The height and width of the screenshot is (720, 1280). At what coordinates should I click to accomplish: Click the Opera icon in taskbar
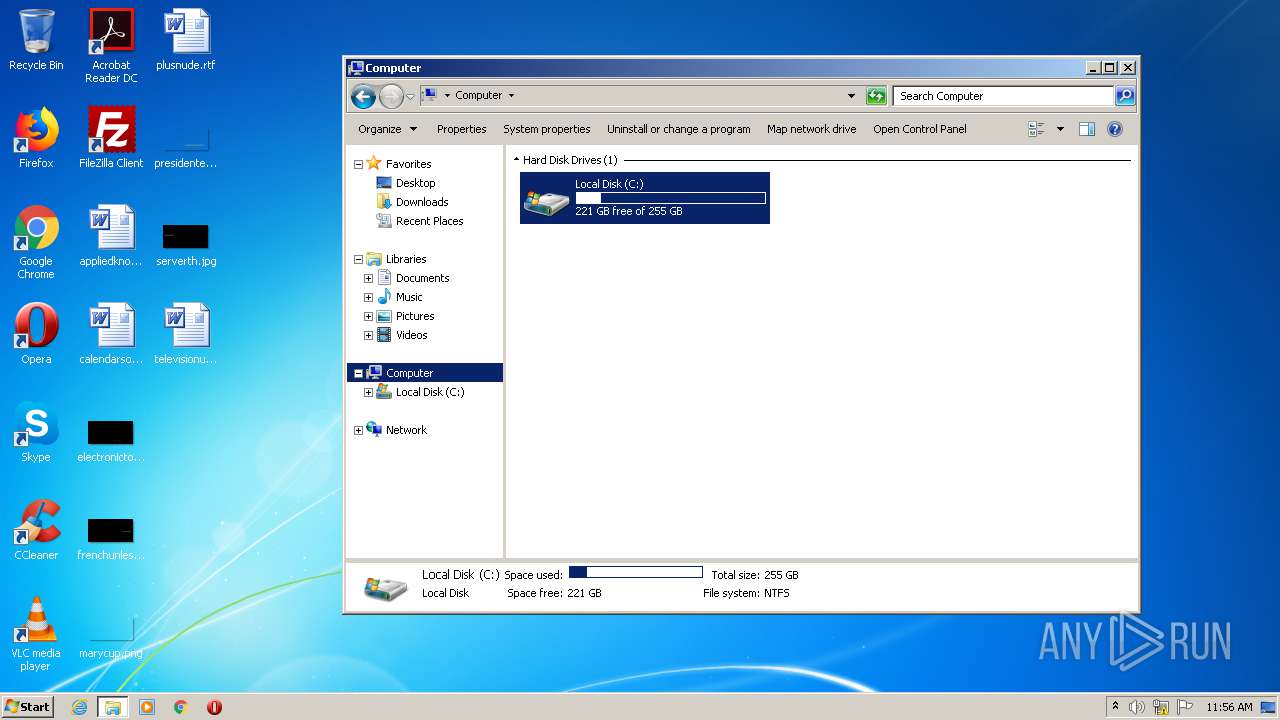coord(214,707)
